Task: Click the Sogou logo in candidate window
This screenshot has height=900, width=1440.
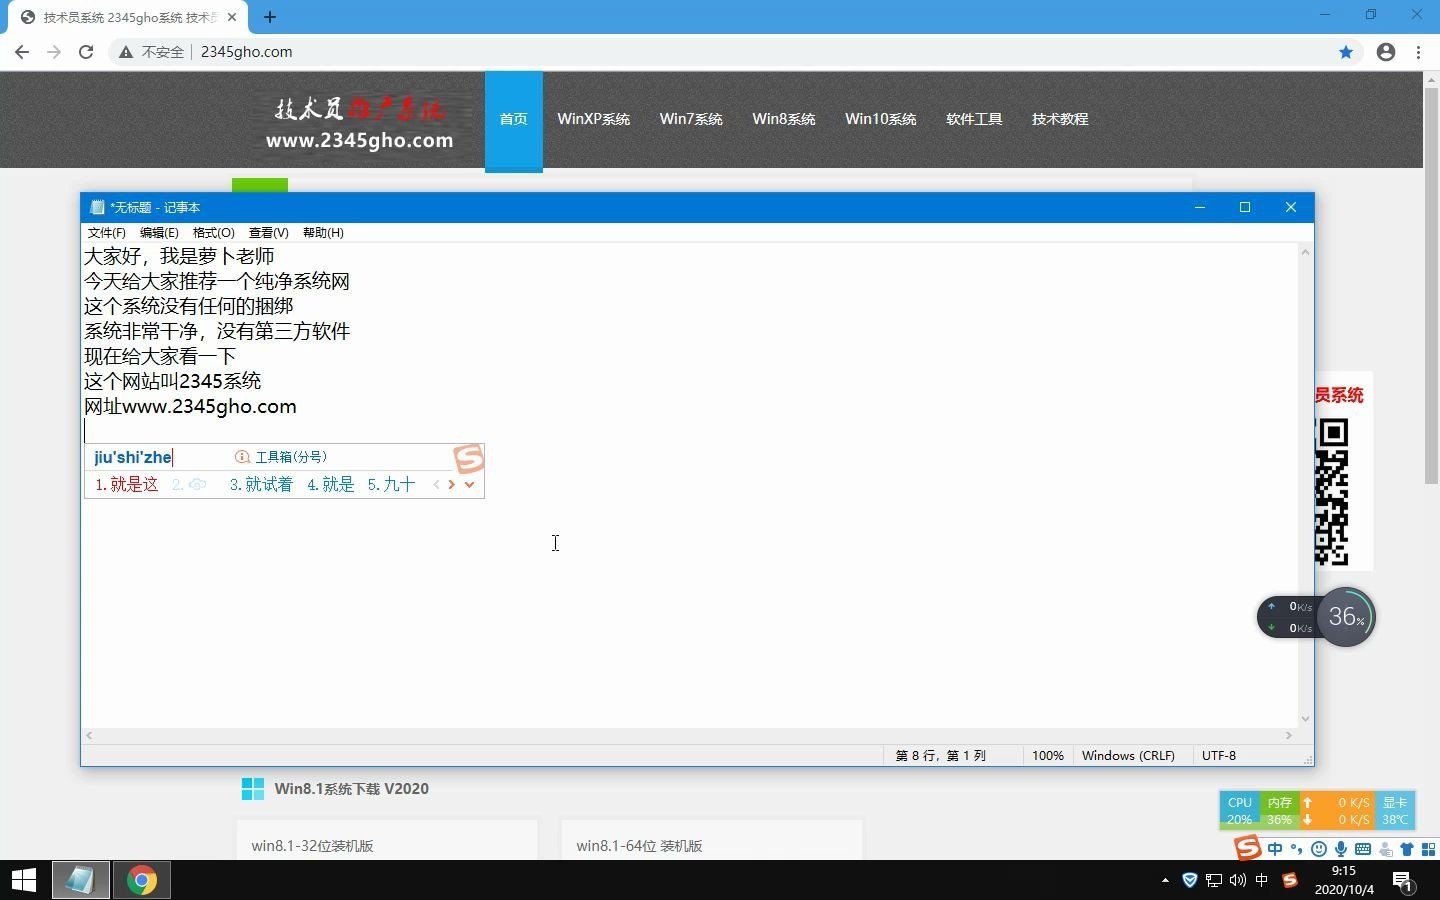Action: tap(469, 458)
